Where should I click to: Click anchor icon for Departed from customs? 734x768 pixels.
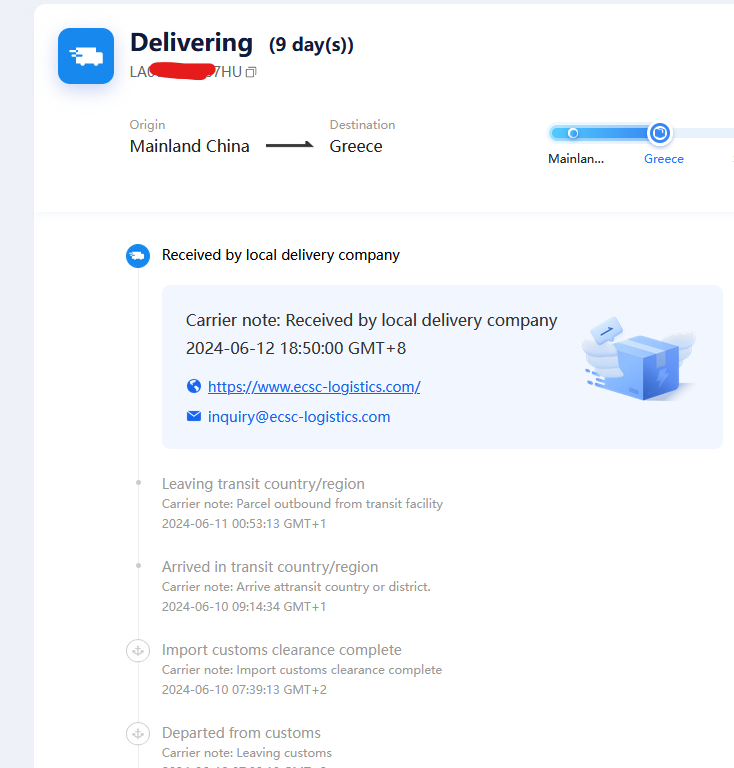click(138, 734)
